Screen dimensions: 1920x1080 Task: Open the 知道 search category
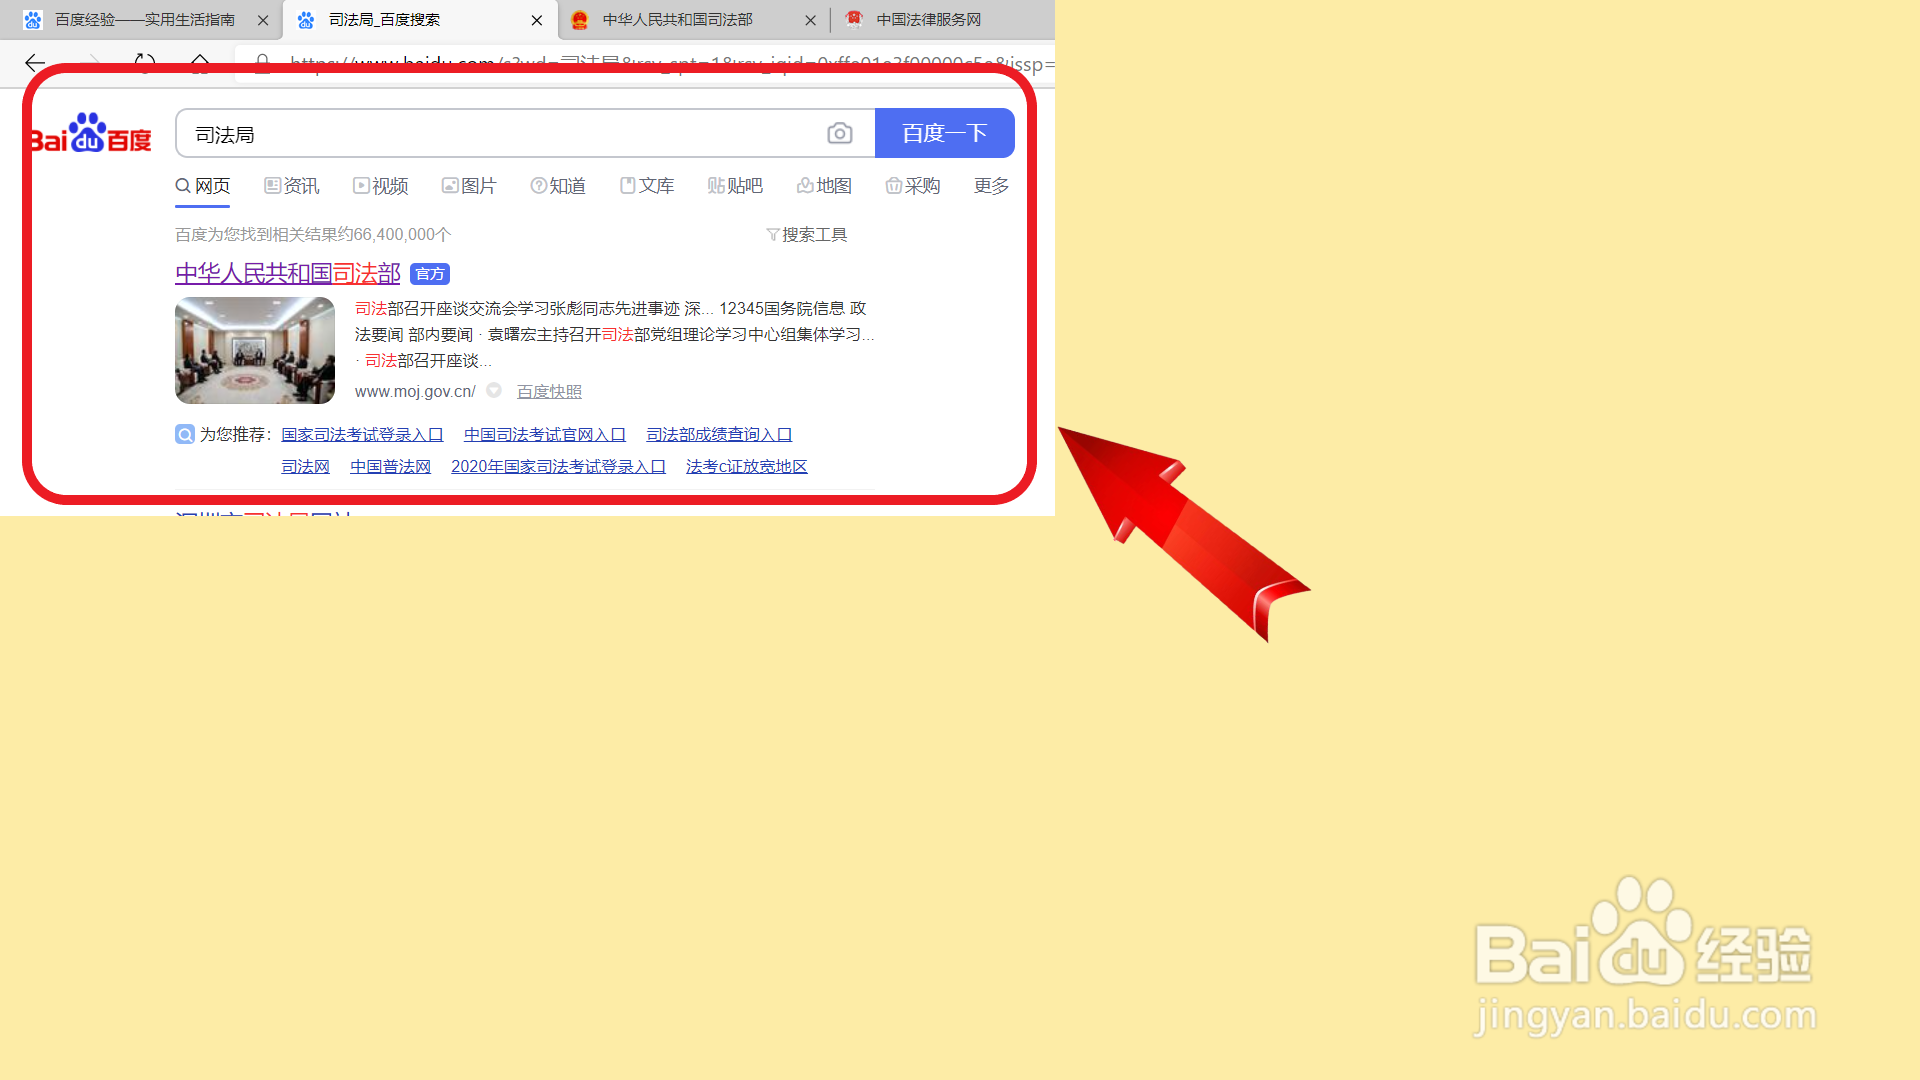(x=558, y=186)
